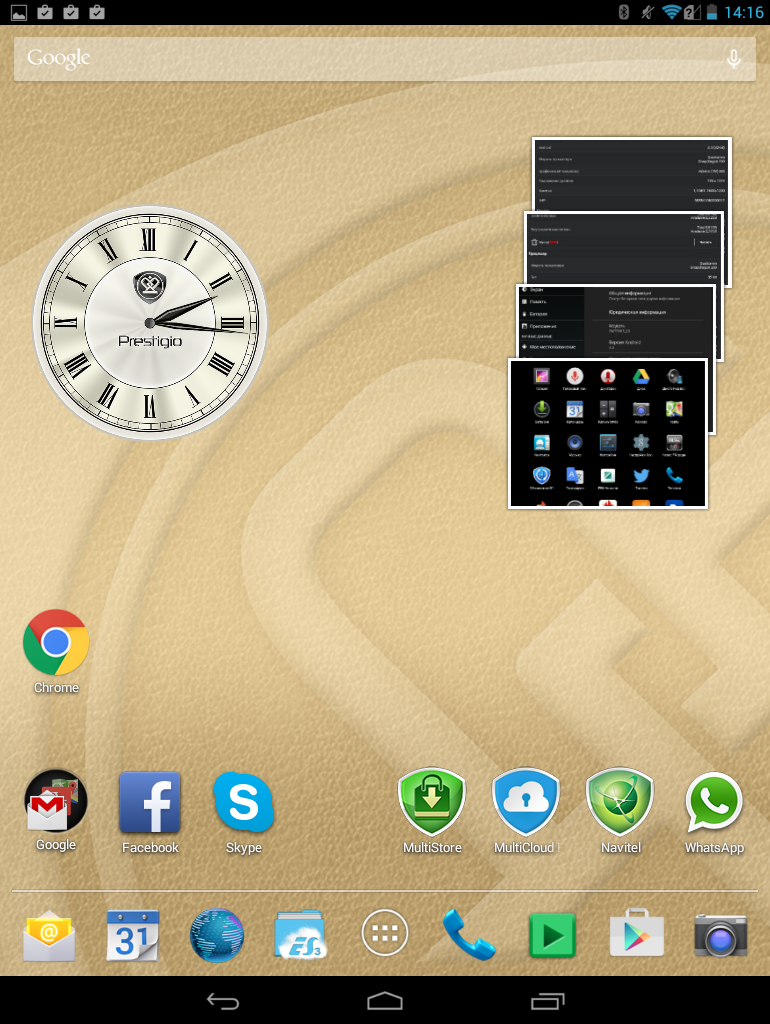Tap the Wi-Fi status icon
The image size is (770, 1024).
tap(671, 12)
